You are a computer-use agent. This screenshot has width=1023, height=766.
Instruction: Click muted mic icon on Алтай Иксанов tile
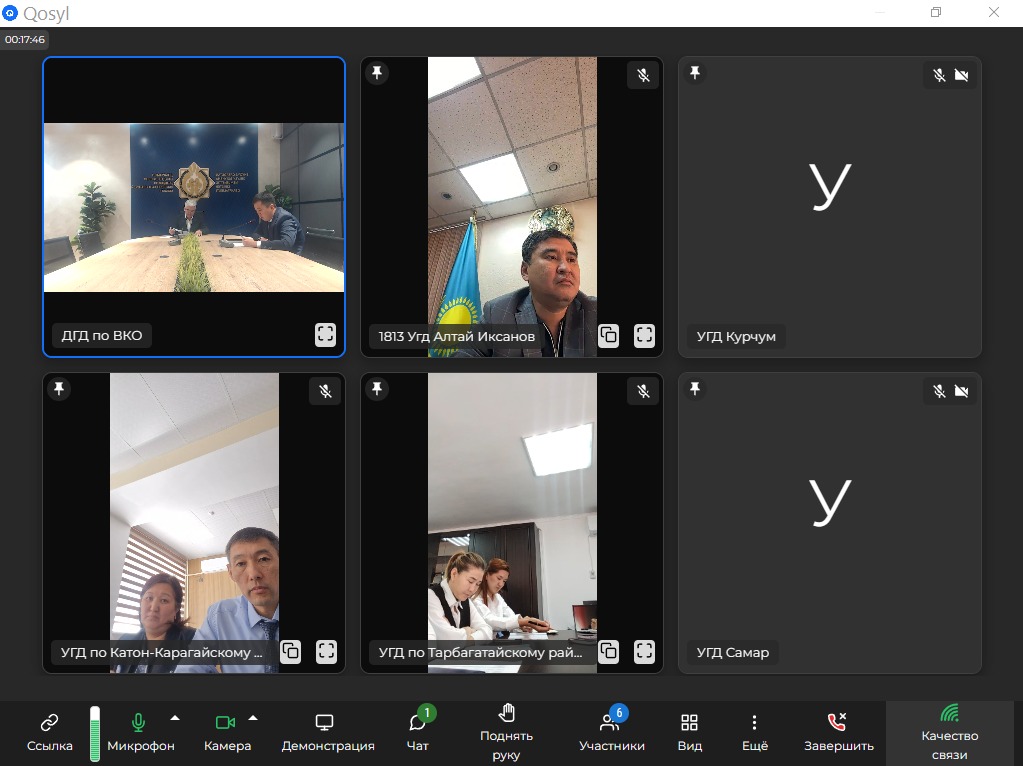[643, 75]
